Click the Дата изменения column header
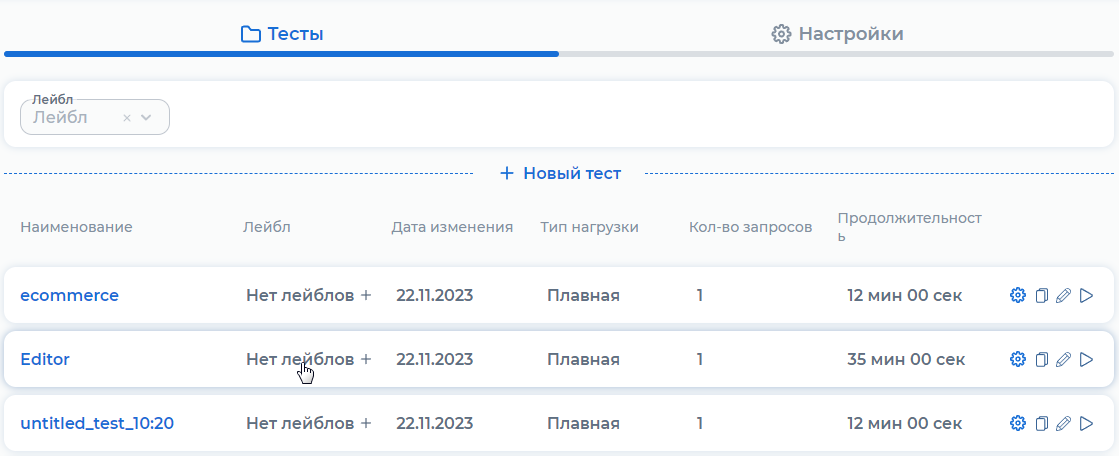The width and height of the screenshot is (1119, 456). coord(452,228)
